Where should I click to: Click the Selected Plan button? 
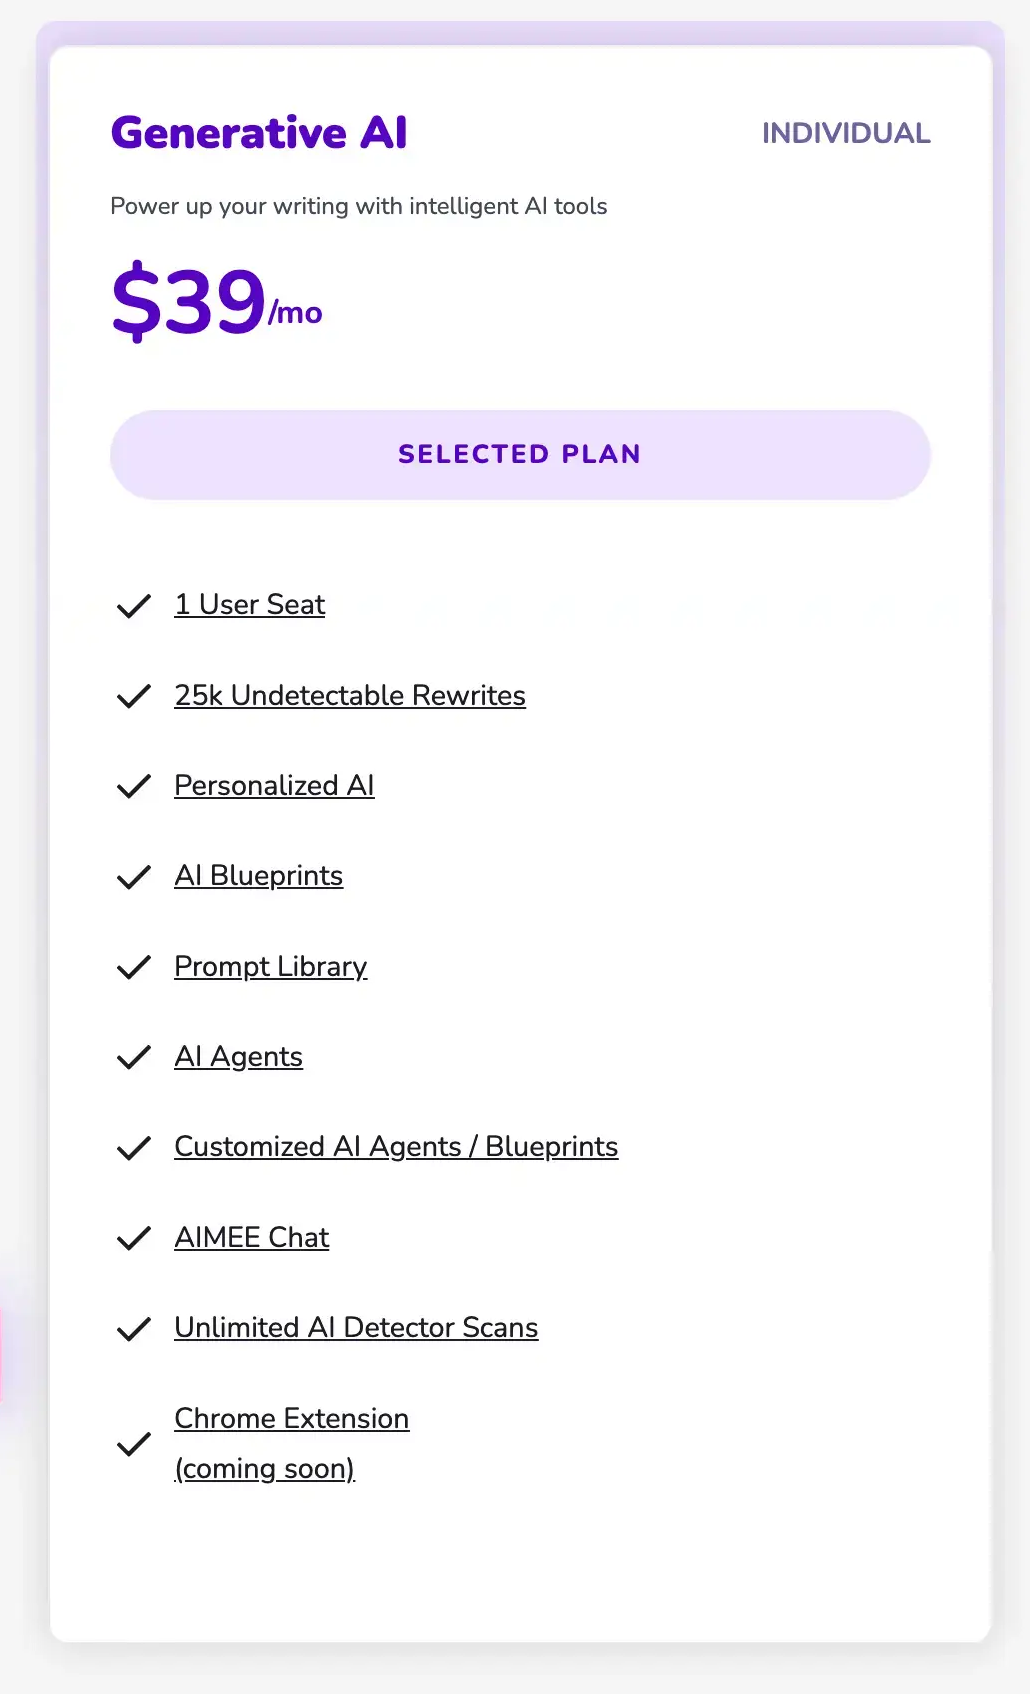pyautogui.click(x=520, y=454)
